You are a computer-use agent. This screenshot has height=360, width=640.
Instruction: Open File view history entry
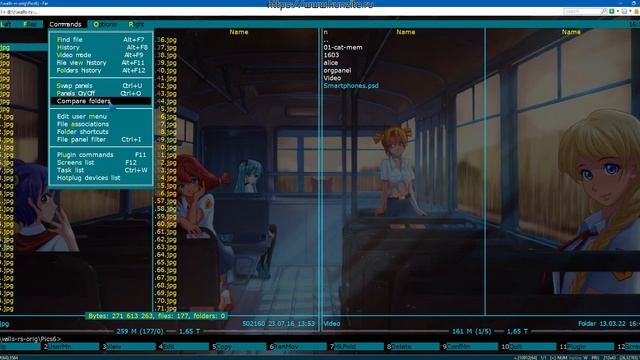point(101,63)
